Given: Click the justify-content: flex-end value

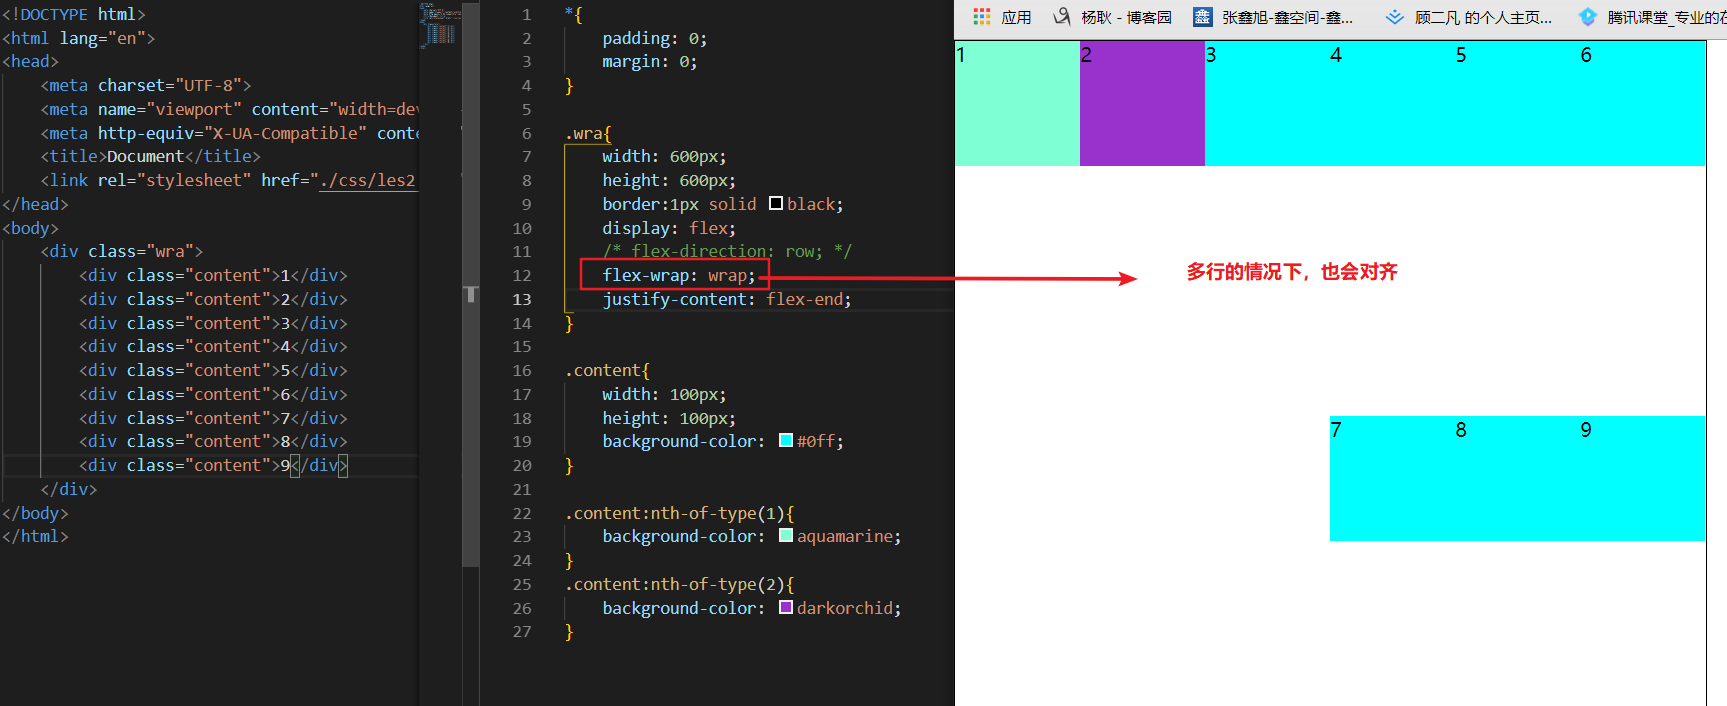Looking at the screenshot, I should point(809,299).
